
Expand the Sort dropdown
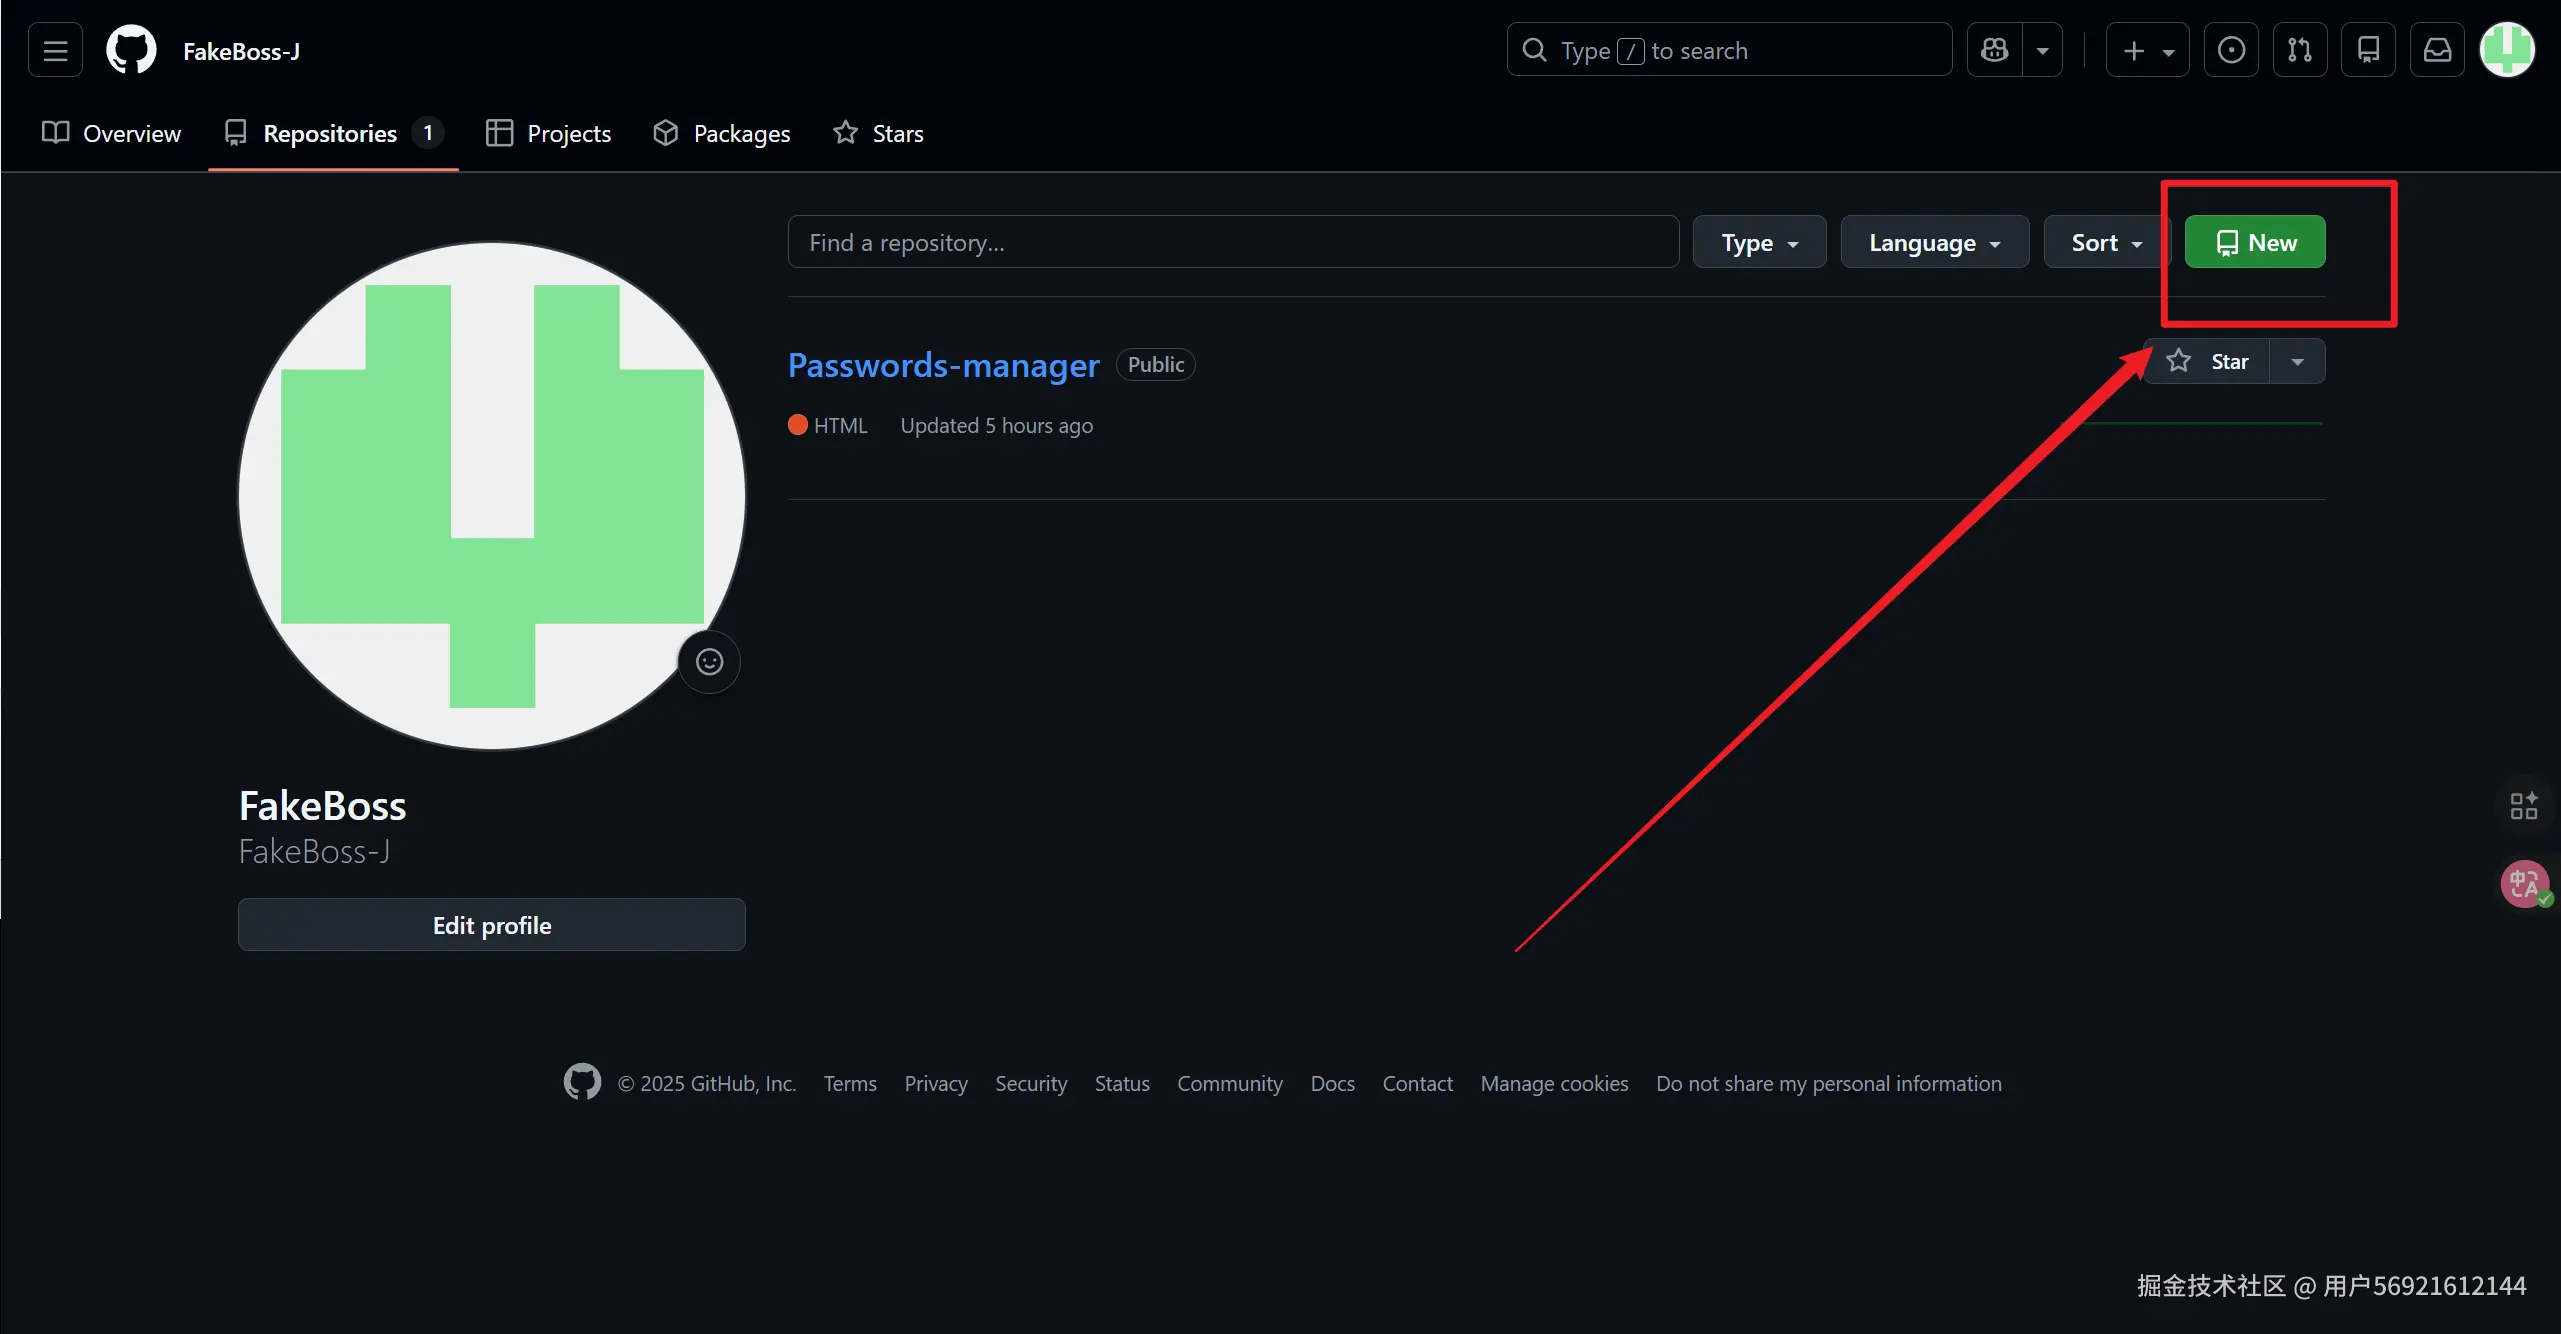[x=2106, y=243]
